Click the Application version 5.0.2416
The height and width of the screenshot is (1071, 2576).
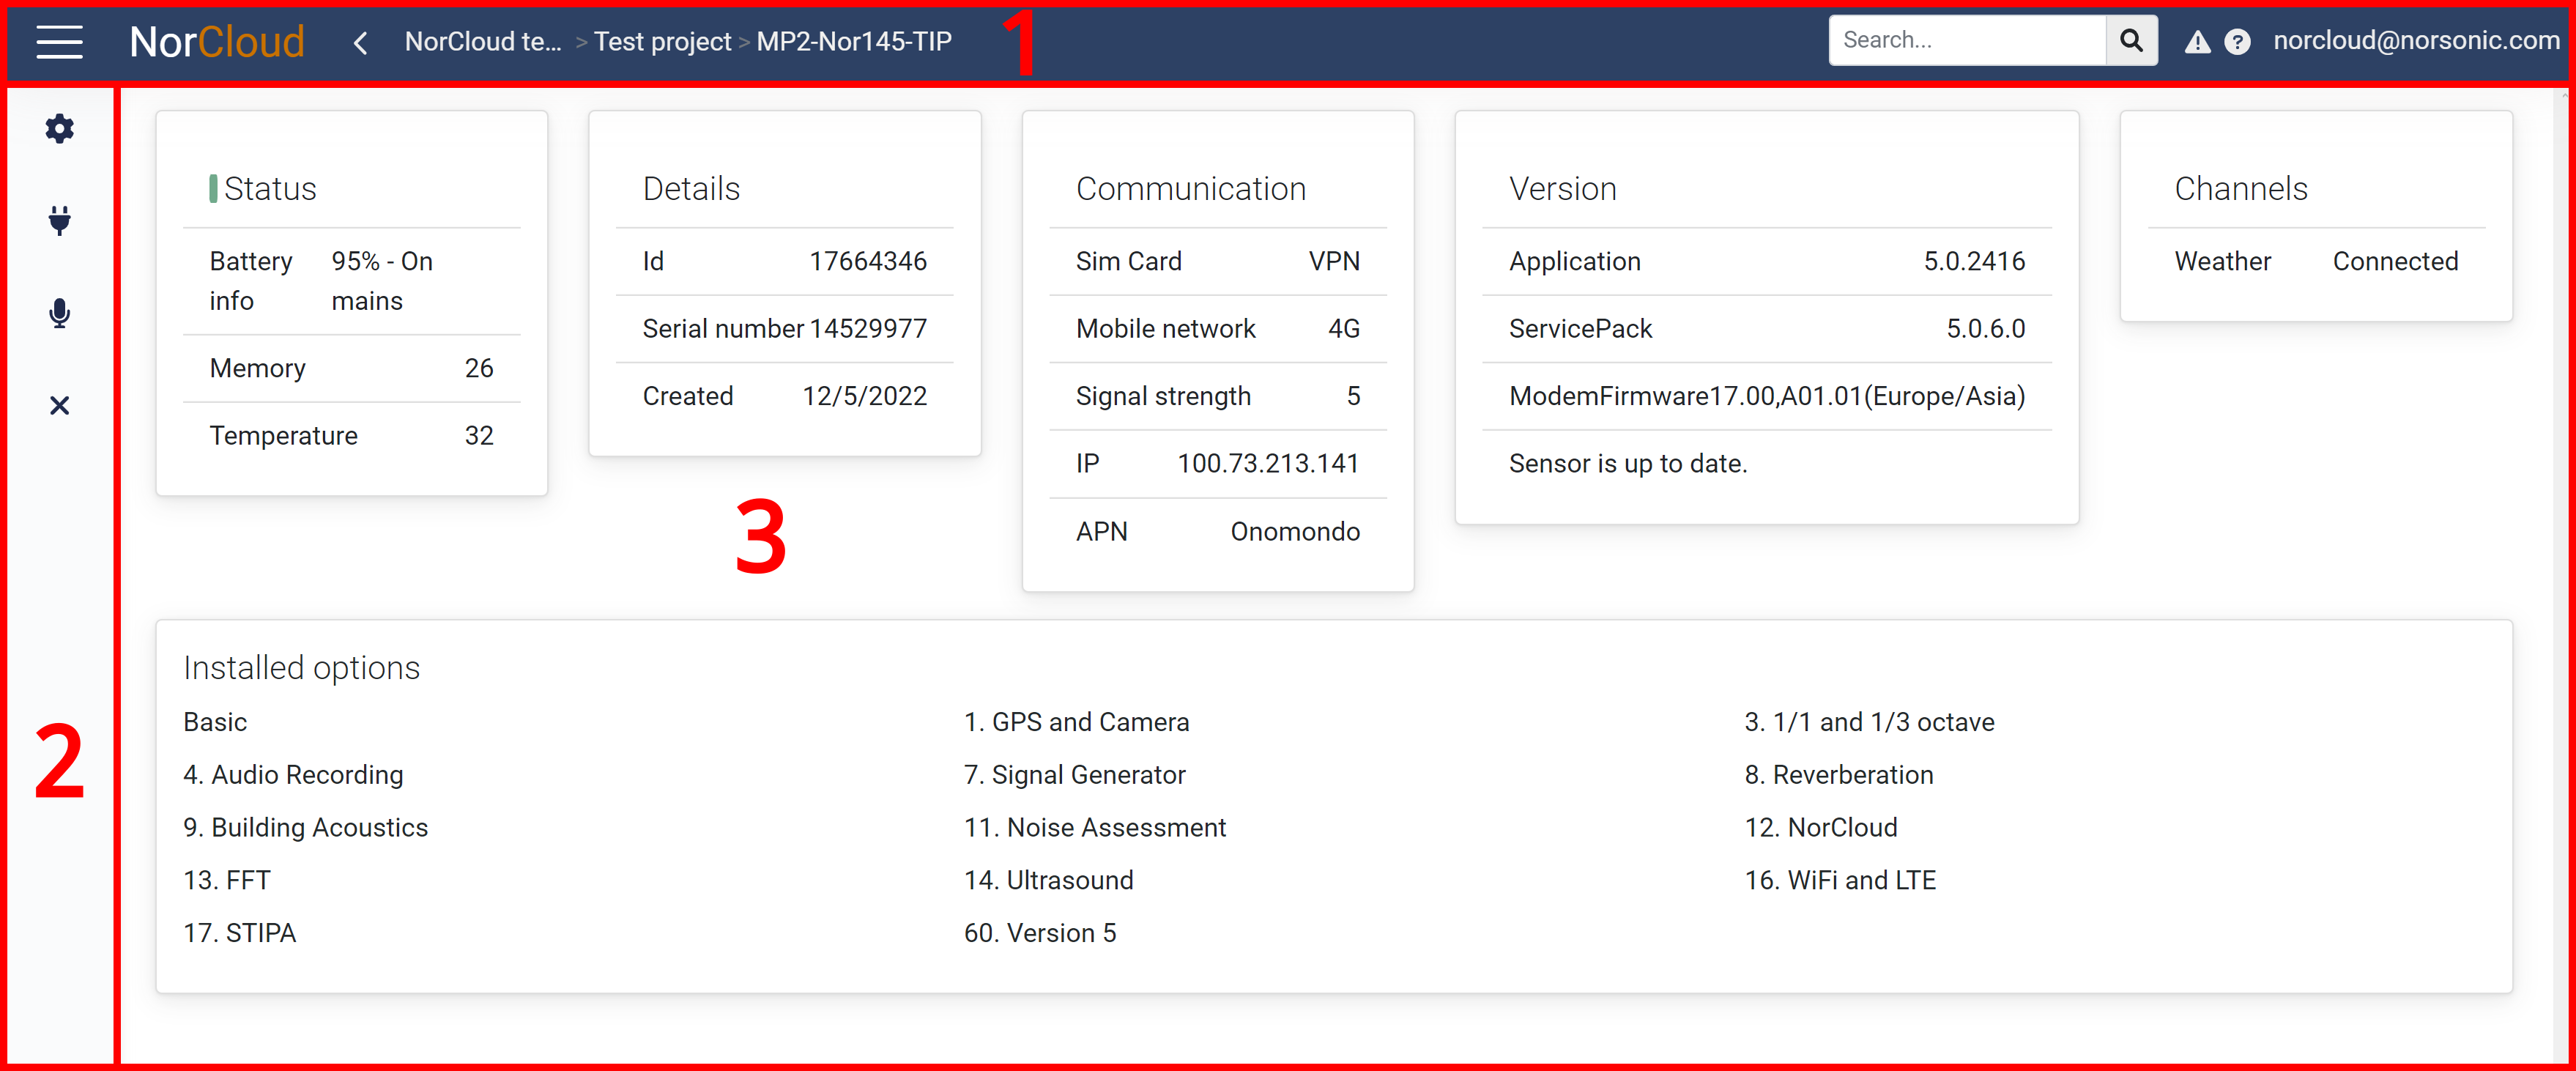[x=1974, y=261]
